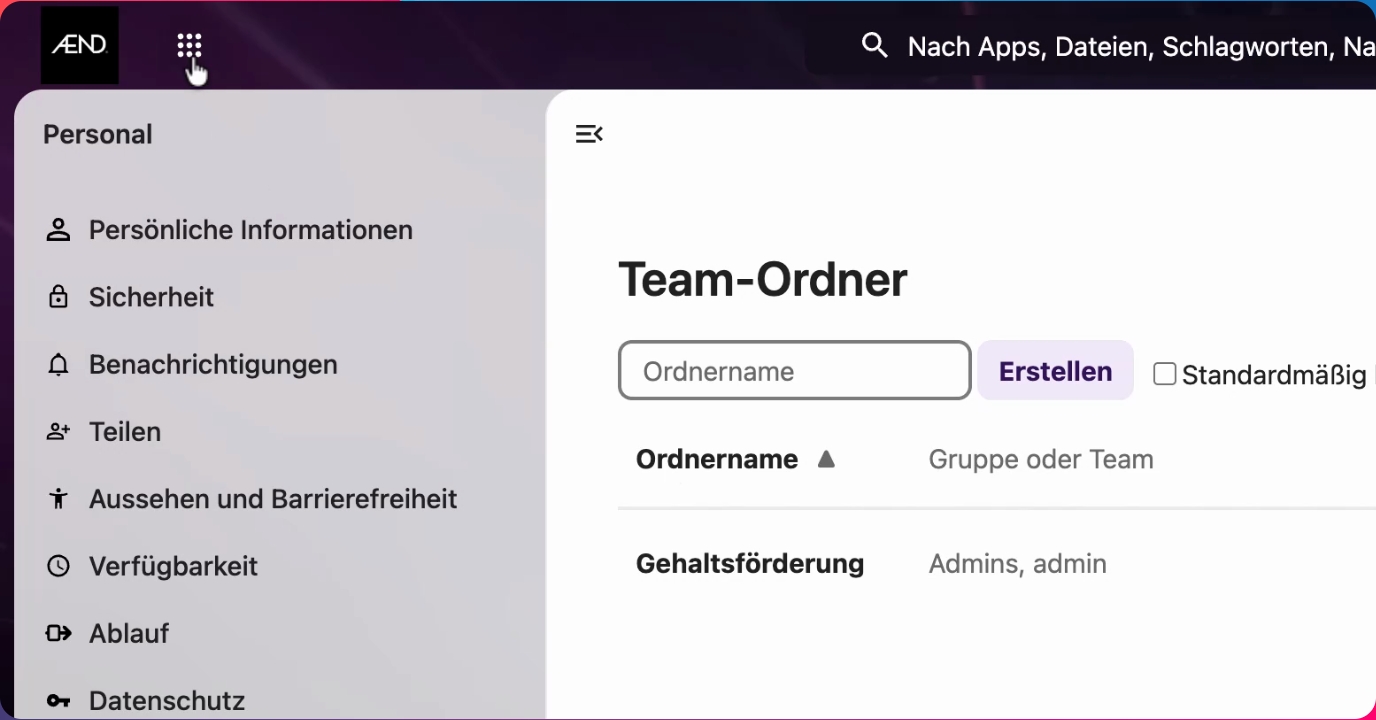Toggle sort arrow next to Ordnername header
This screenshot has width=1376, height=720.
coord(825,459)
